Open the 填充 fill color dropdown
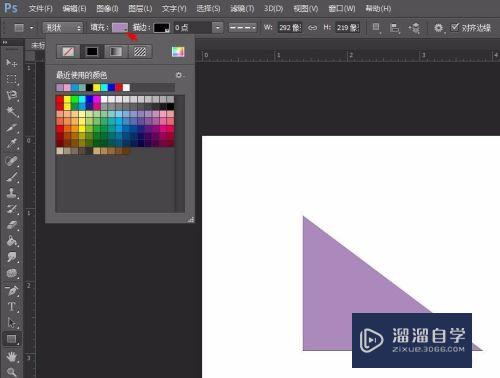The width and height of the screenshot is (500, 378). click(120, 27)
